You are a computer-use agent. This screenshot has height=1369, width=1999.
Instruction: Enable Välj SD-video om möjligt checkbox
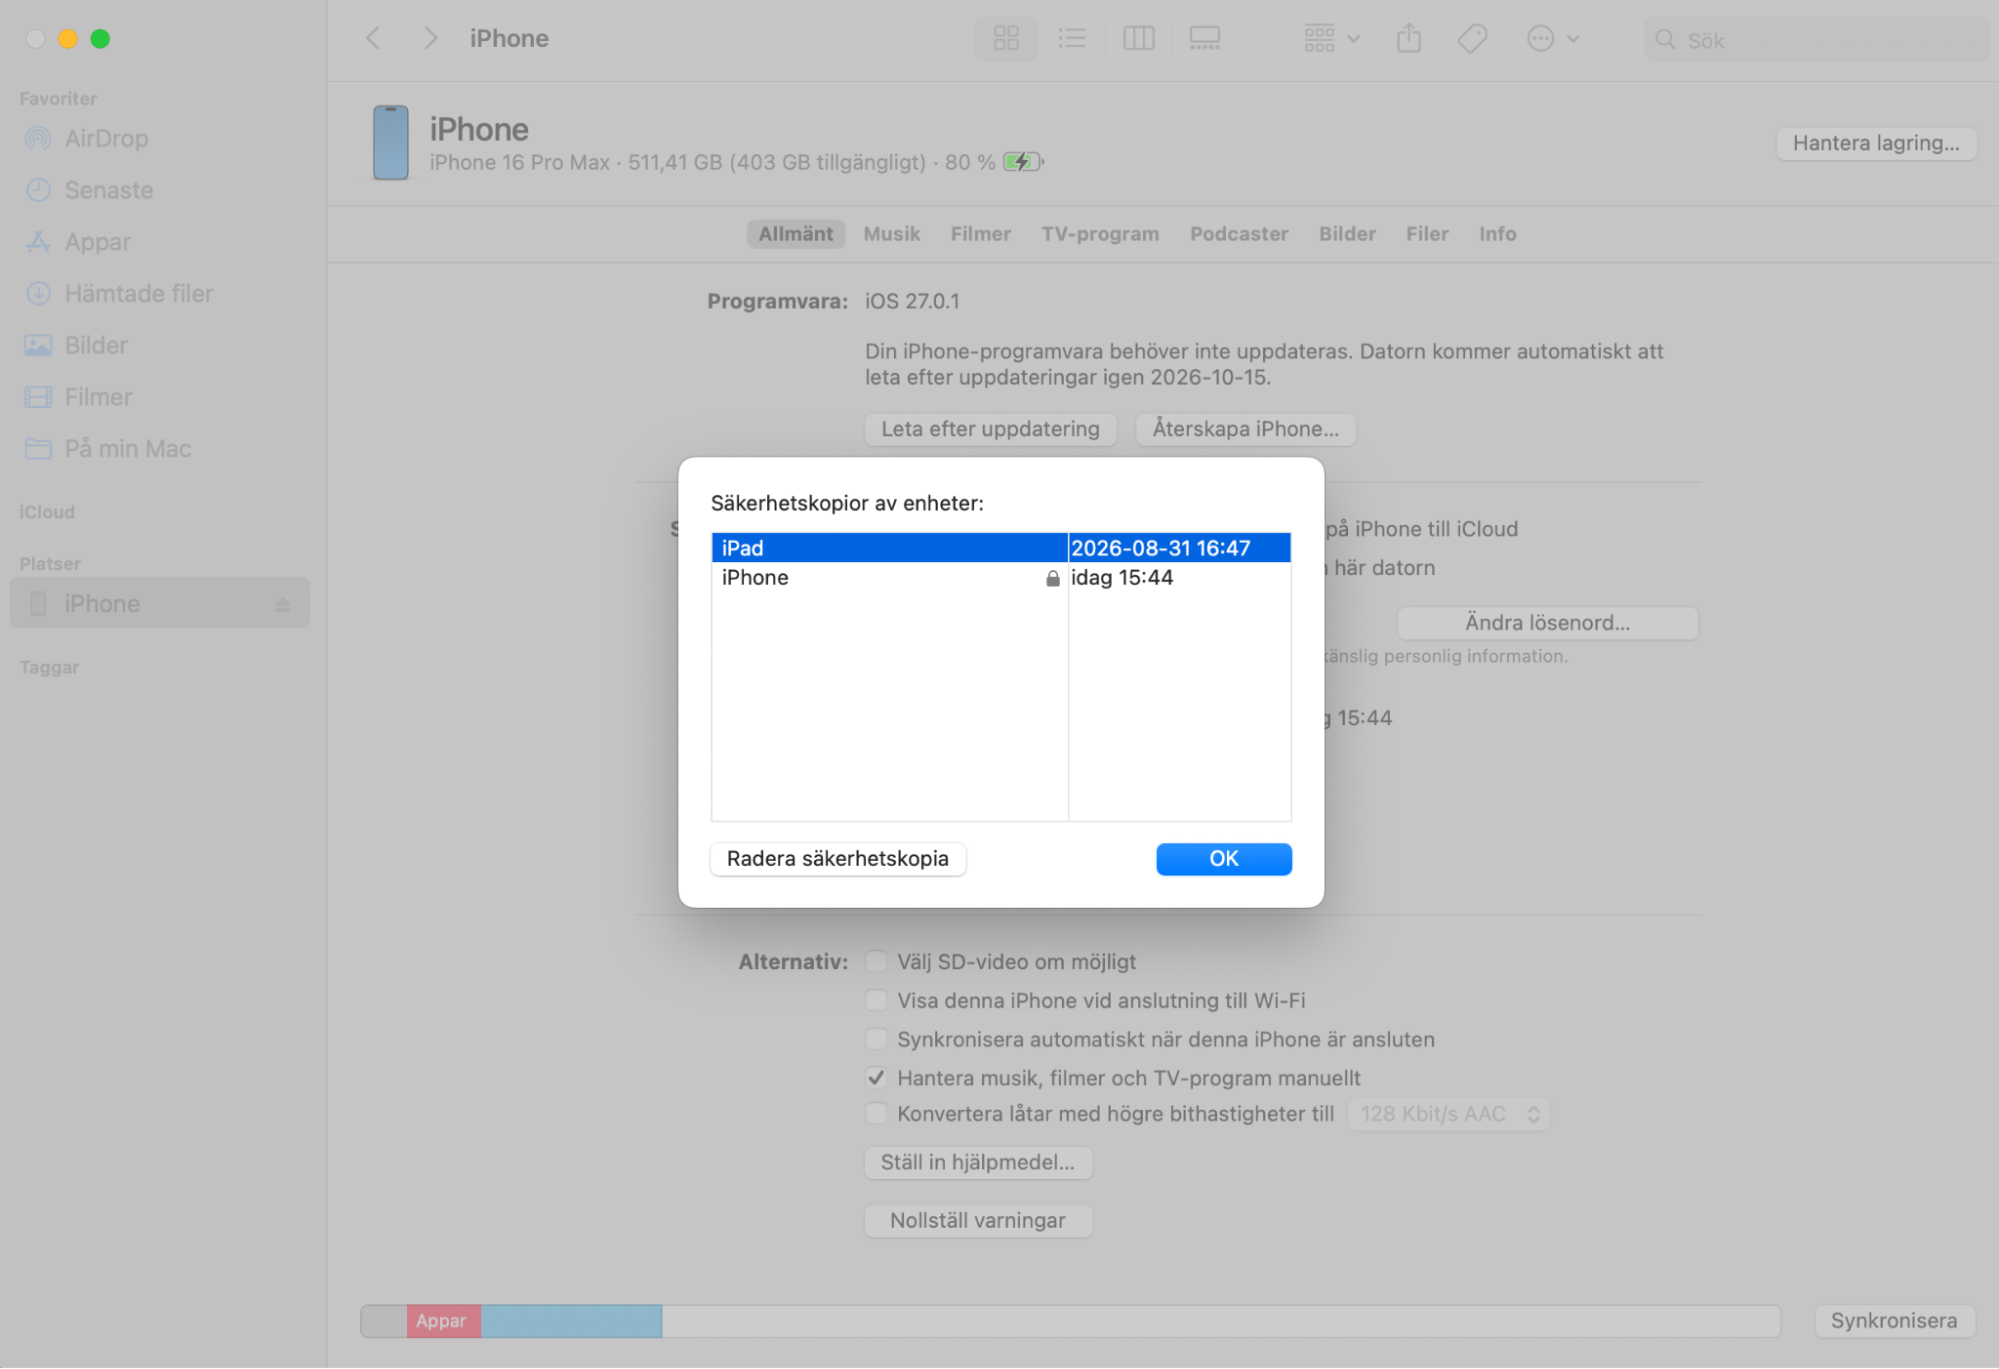(x=876, y=962)
